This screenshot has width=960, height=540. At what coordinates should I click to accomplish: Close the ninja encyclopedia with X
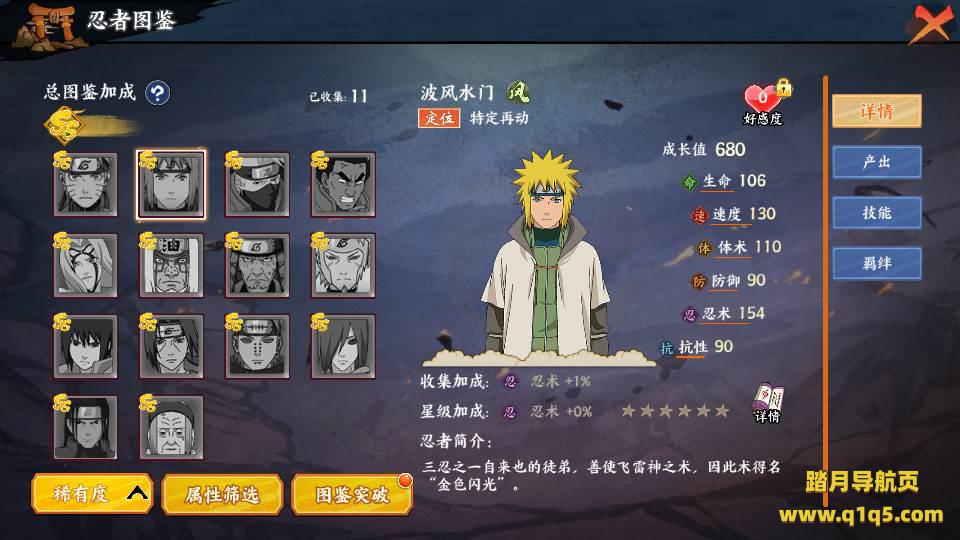tap(931, 23)
